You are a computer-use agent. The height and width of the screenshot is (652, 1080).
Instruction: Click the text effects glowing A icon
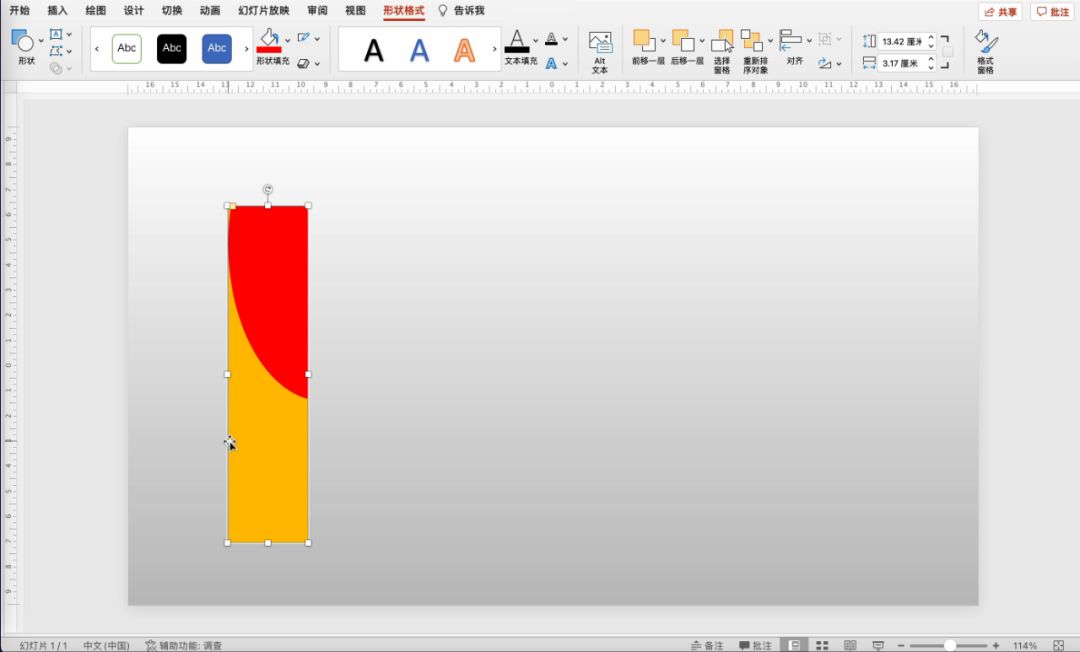tap(551, 63)
